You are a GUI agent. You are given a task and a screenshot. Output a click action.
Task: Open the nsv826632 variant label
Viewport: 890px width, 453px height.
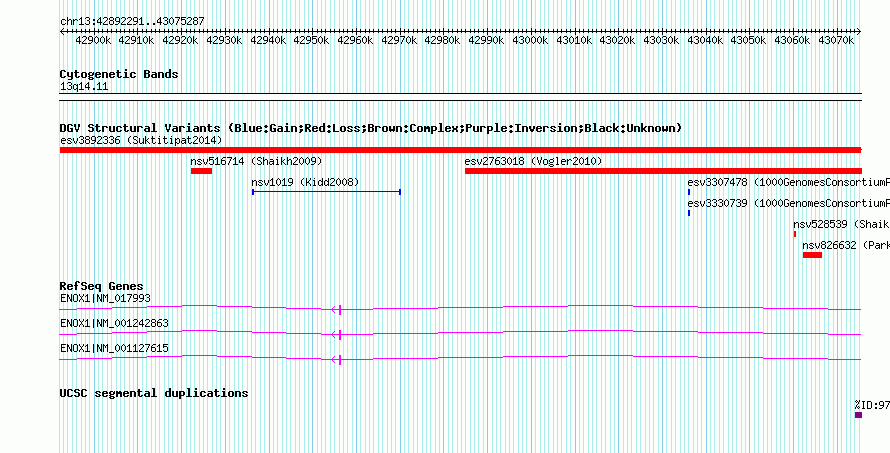pos(846,245)
